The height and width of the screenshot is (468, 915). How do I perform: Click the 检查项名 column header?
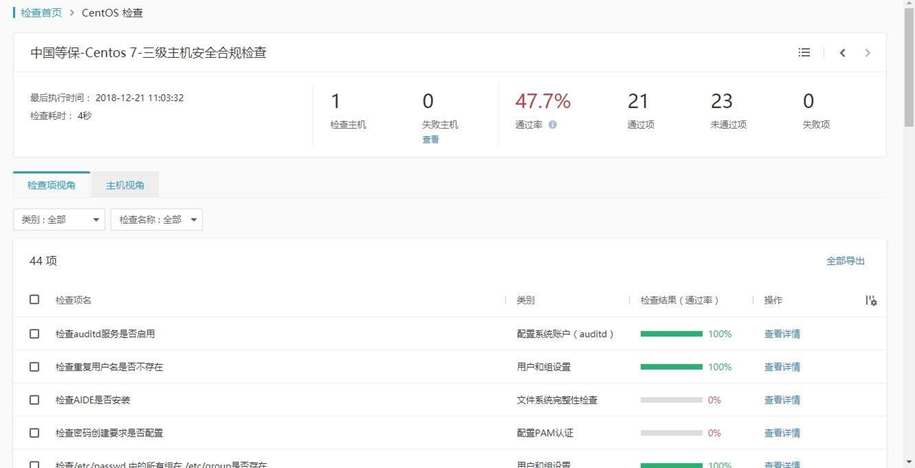coord(73,300)
